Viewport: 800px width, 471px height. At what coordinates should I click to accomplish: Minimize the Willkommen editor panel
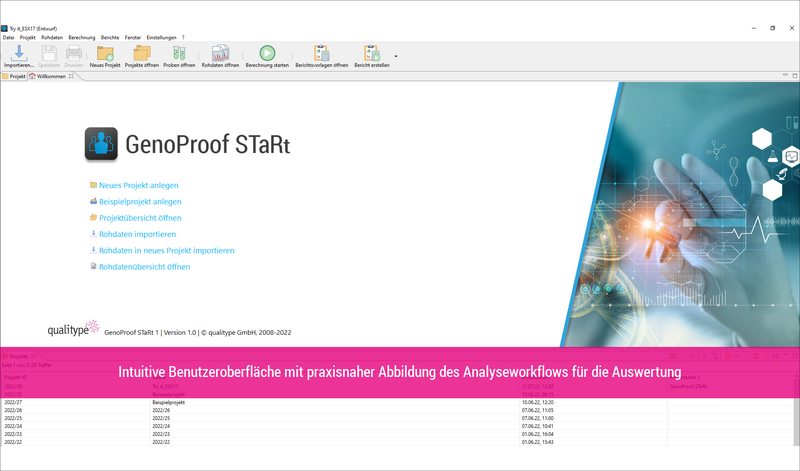[x=785, y=76]
